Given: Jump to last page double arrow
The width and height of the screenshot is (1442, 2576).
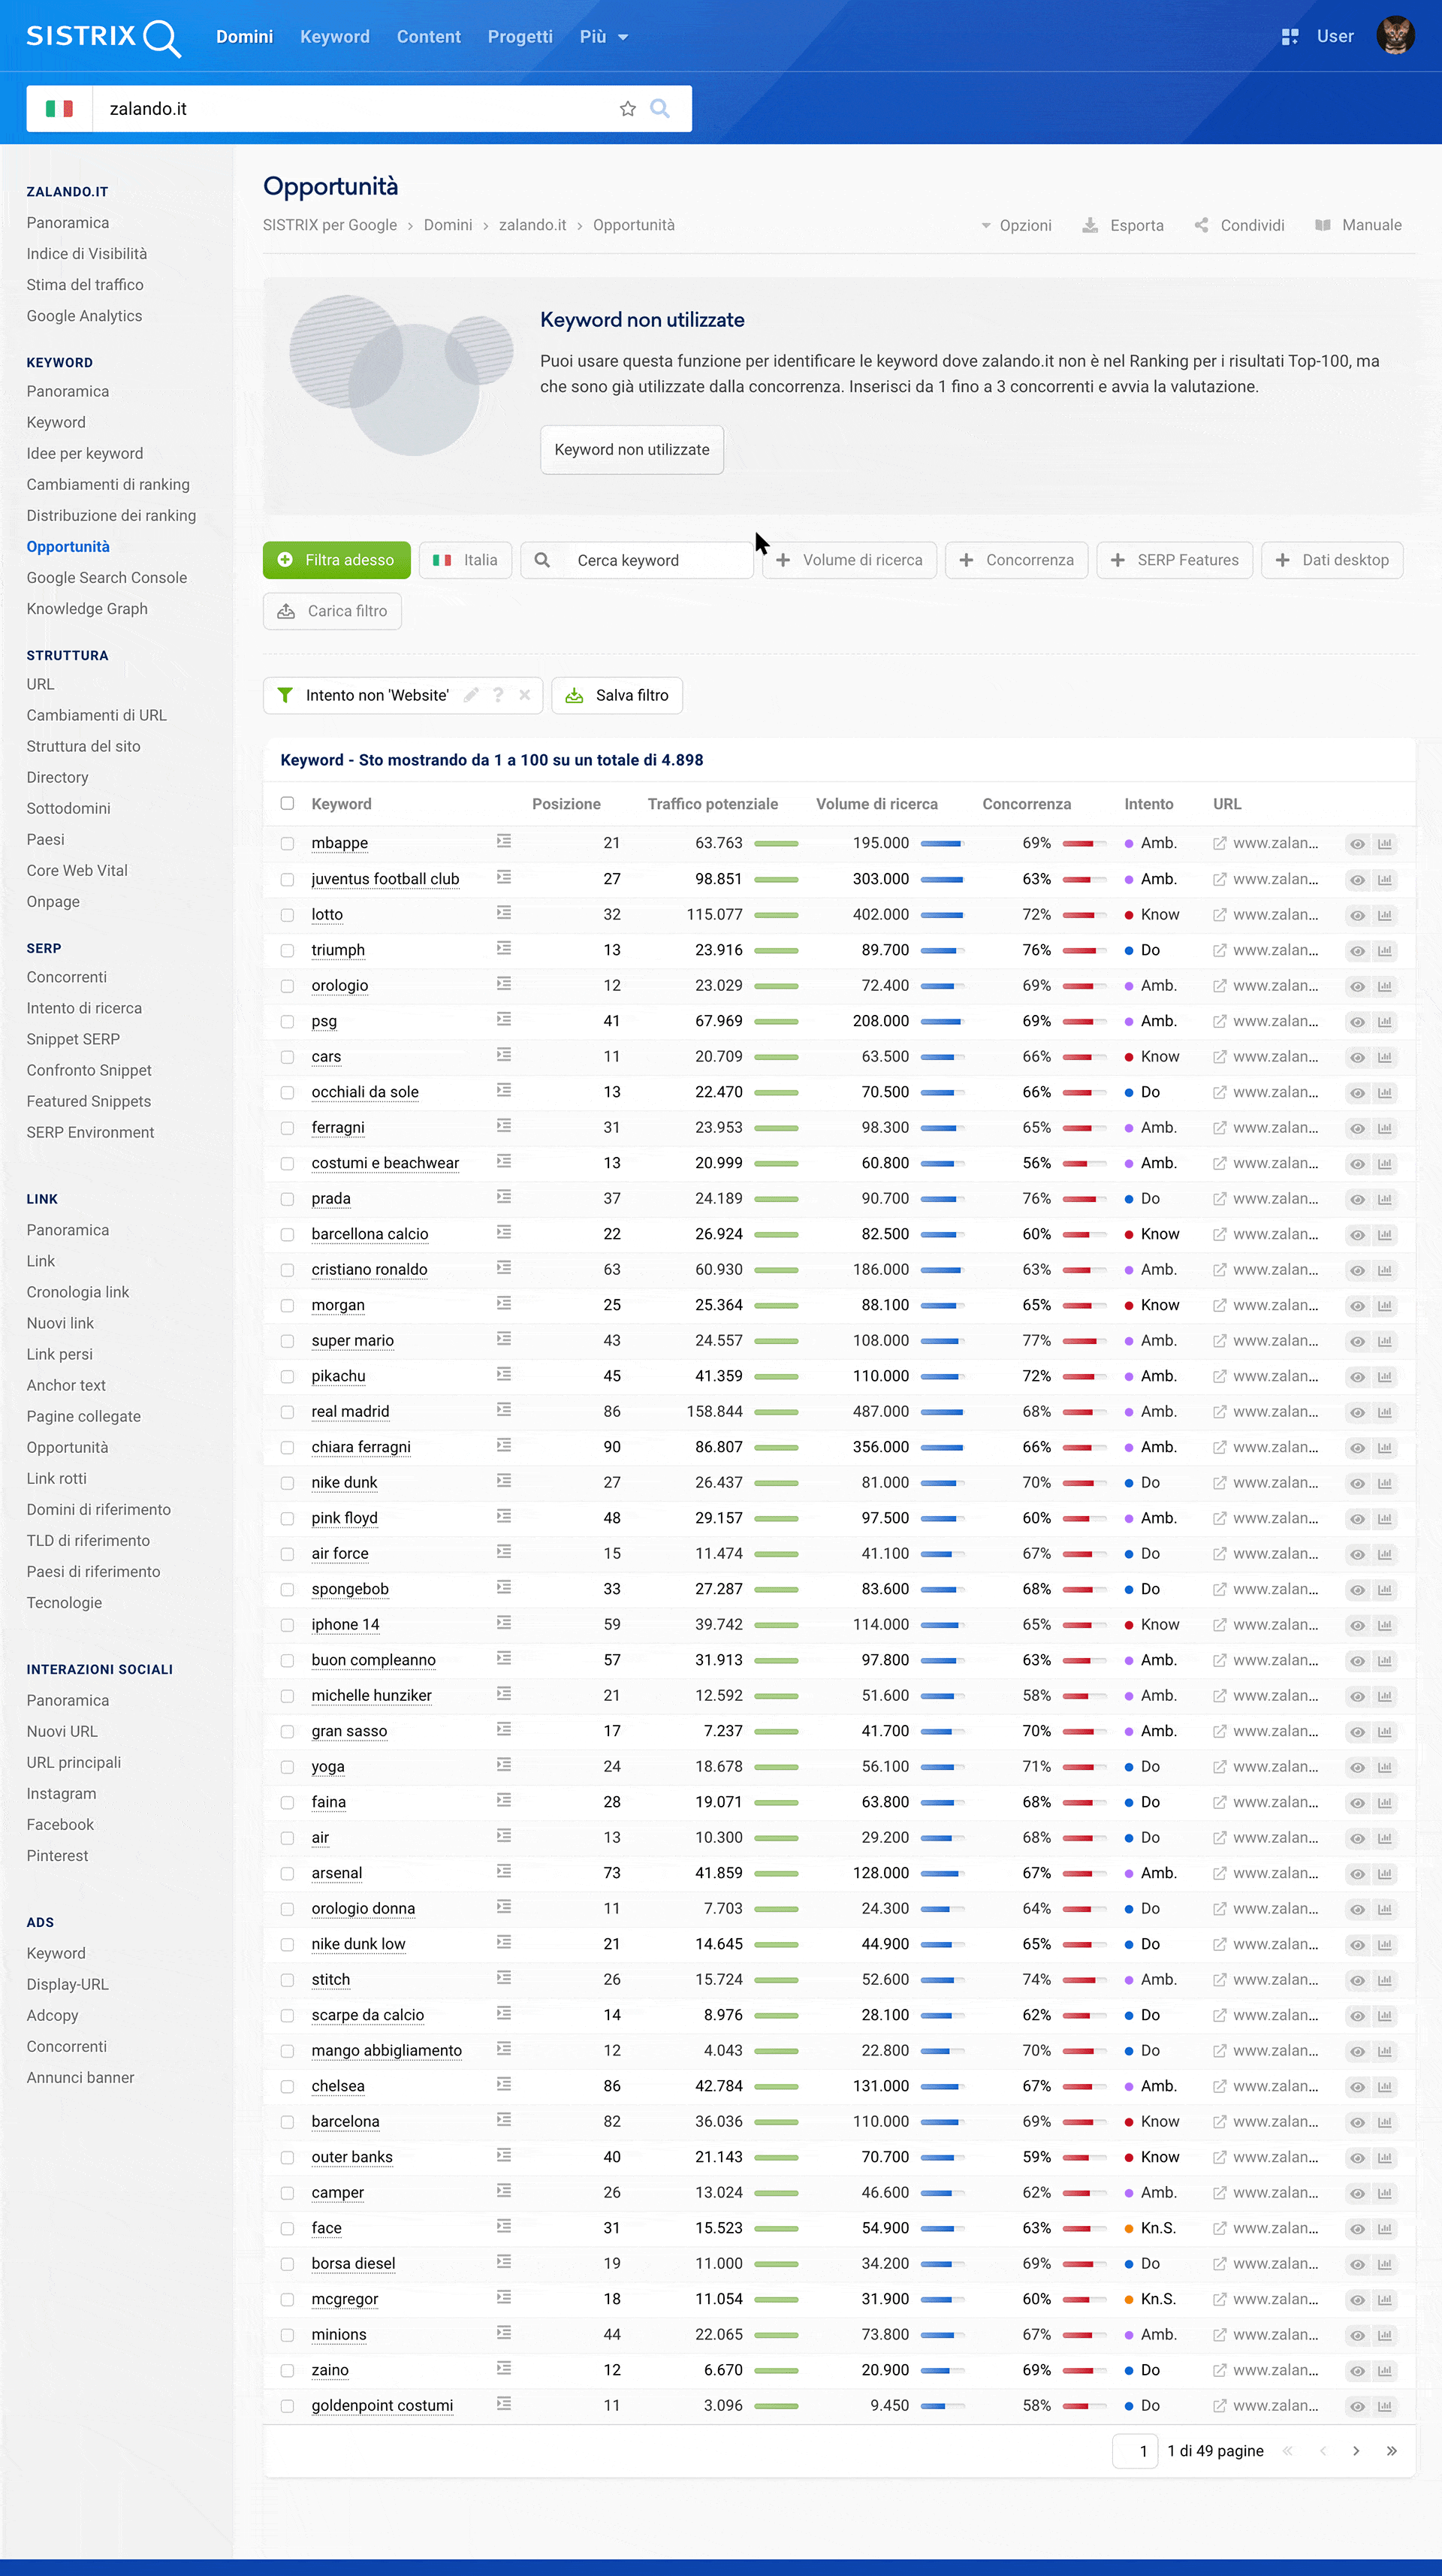Looking at the screenshot, I should [x=1391, y=2450].
